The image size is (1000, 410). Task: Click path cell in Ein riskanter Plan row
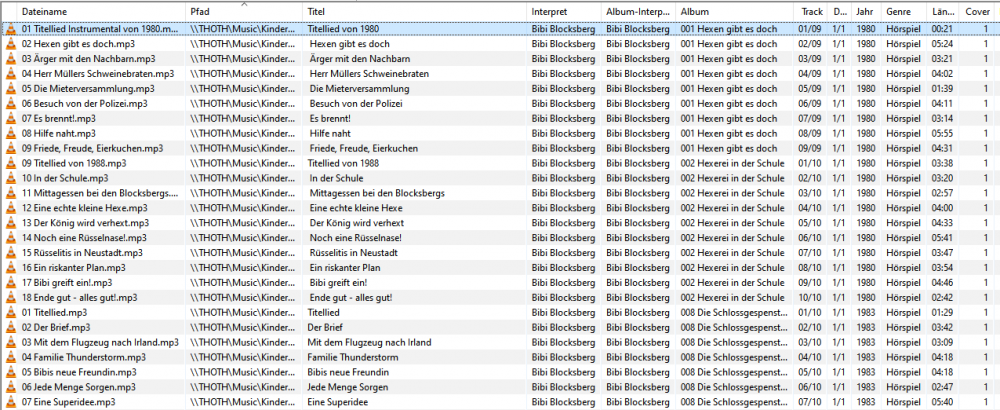[242, 267]
